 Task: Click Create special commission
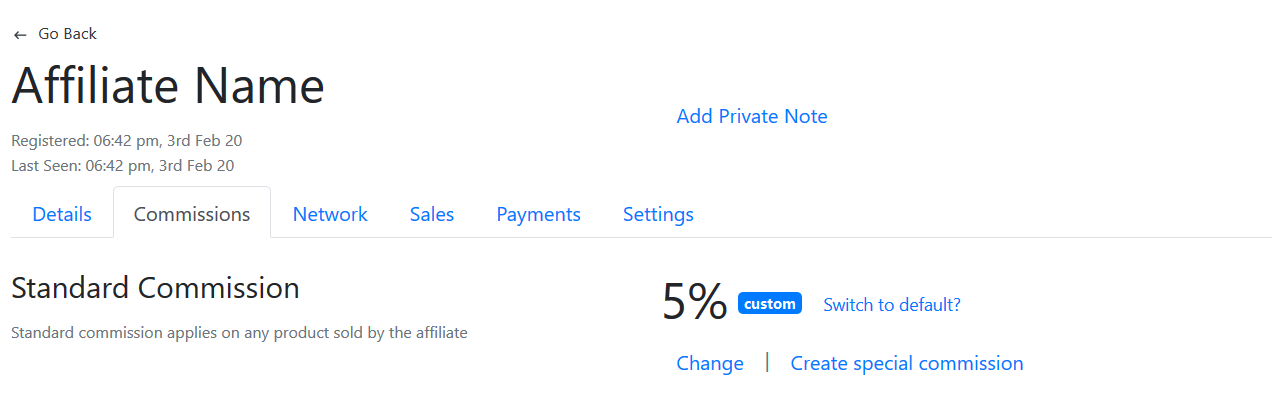(x=907, y=363)
